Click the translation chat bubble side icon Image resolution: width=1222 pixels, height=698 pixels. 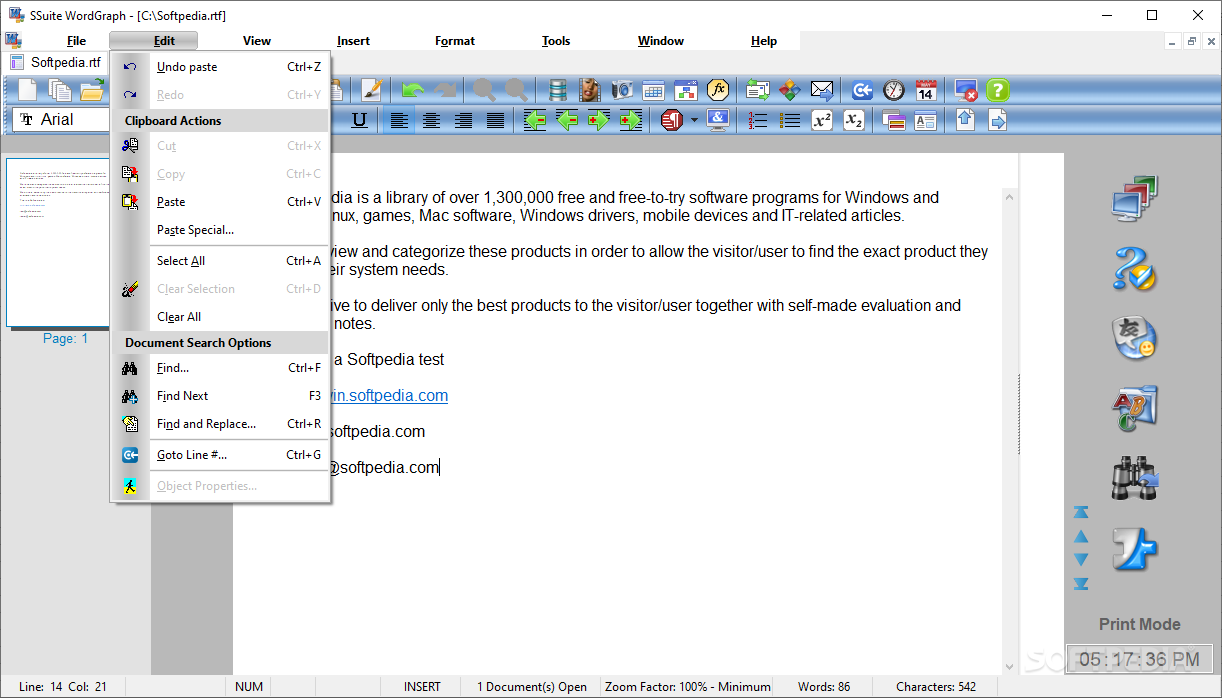(x=1134, y=339)
